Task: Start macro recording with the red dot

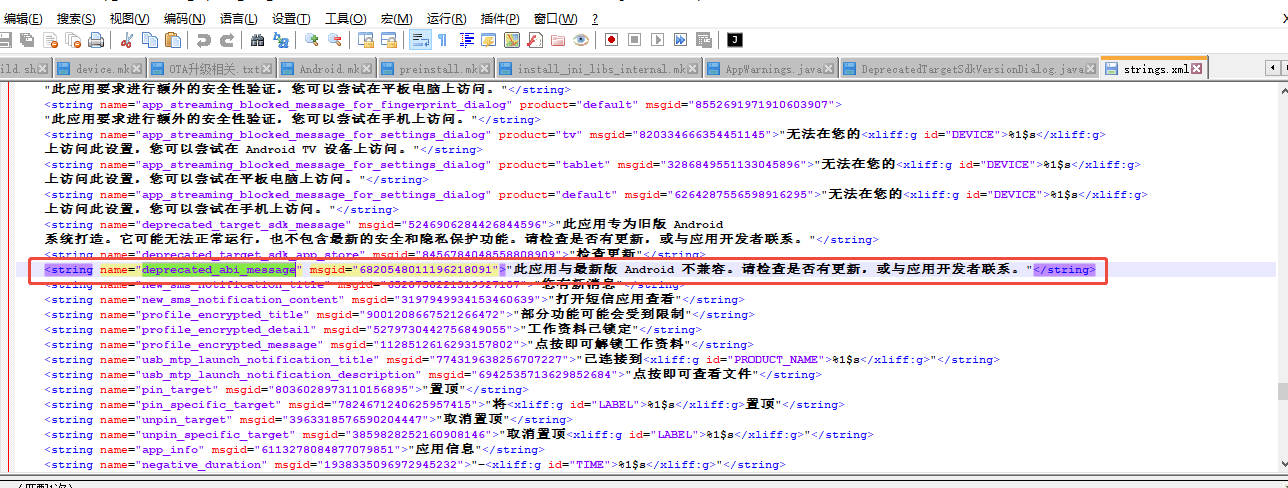Action: point(611,40)
